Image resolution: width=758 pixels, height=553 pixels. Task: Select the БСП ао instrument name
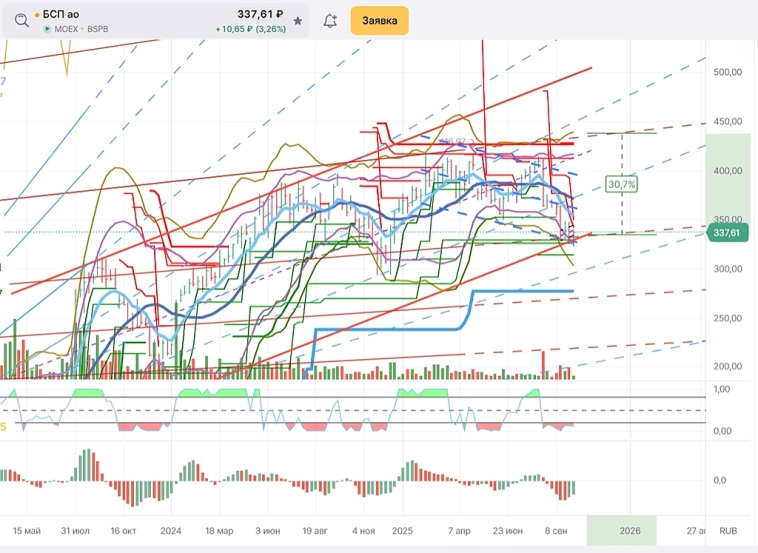pyautogui.click(x=61, y=15)
